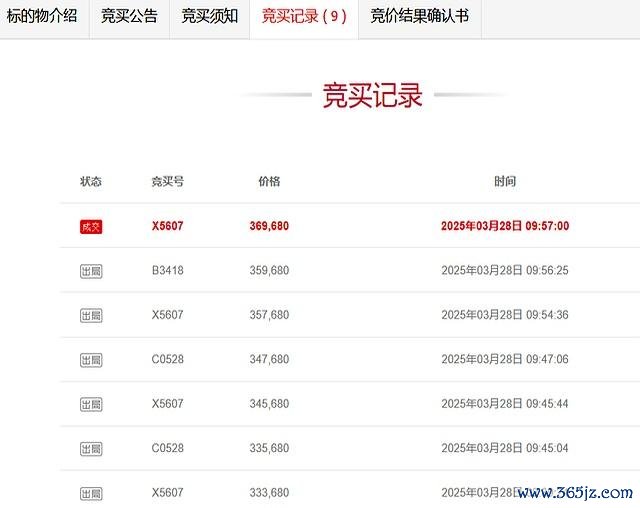Select bidder number B3418

tap(167, 270)
